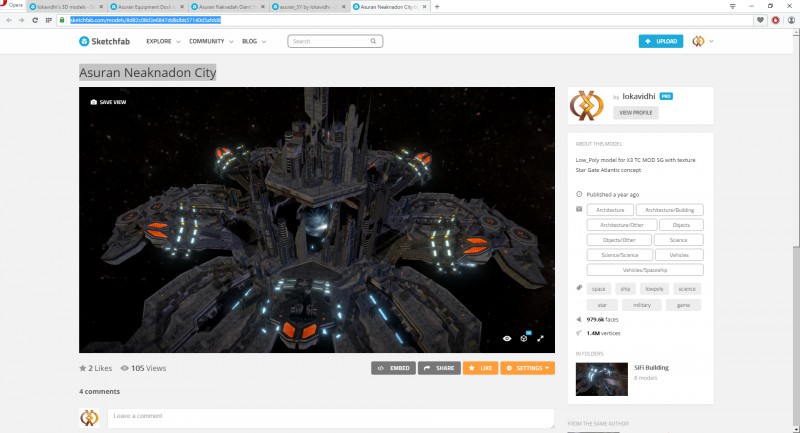Click the browser back arrow
The image size is (800, 433).
[x=9, y=20]
